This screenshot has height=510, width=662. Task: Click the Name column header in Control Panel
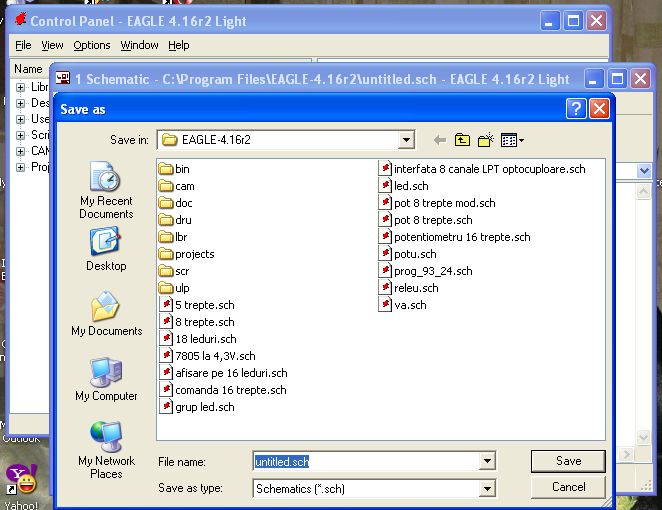(x=28, y=69)
